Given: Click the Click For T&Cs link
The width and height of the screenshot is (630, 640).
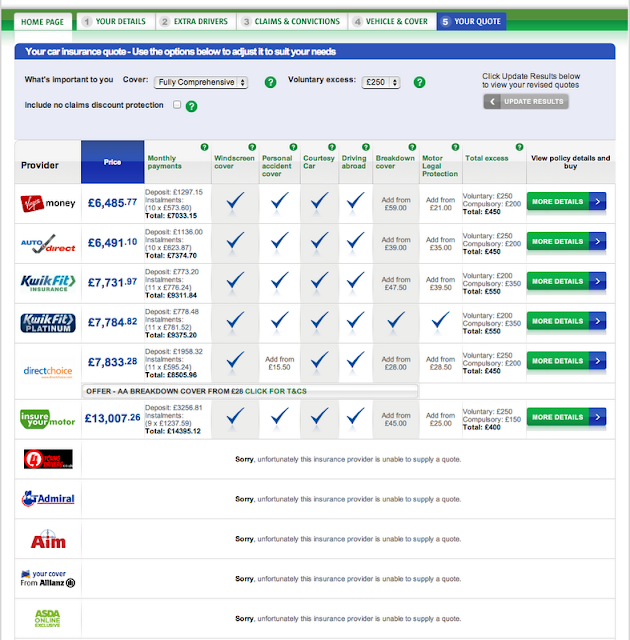Looking at the screenshot, I should click(275, 391).
